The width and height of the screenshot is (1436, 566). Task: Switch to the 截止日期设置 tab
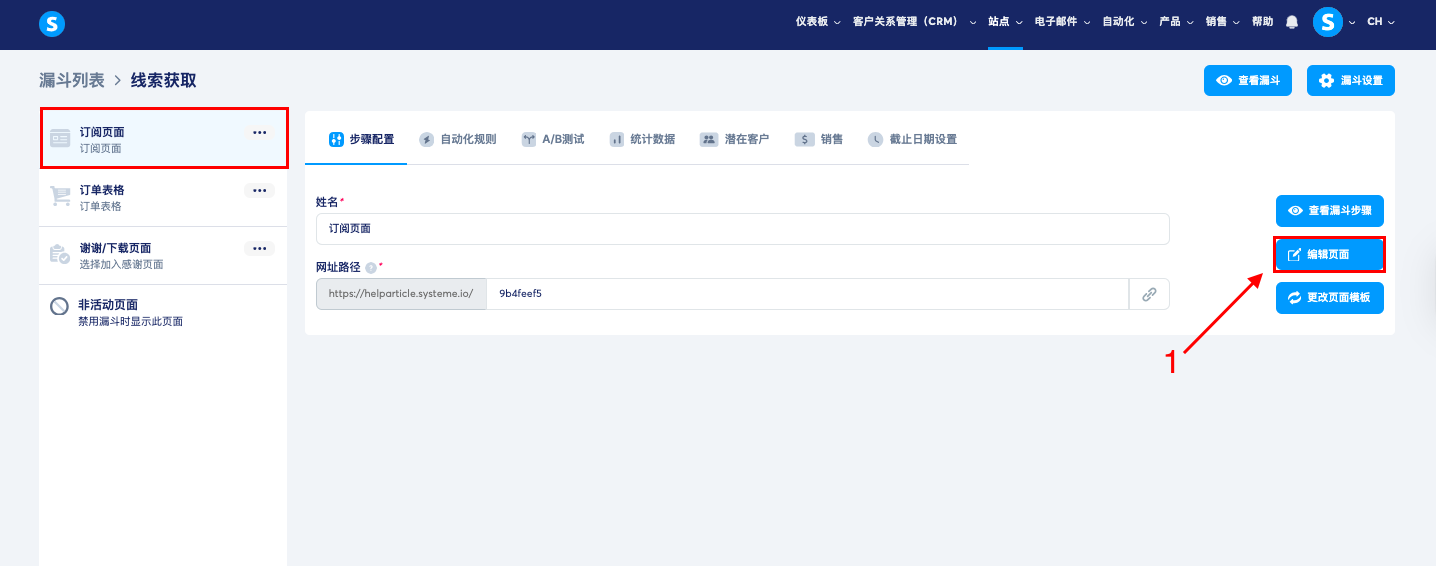click(x=912, y=139)
